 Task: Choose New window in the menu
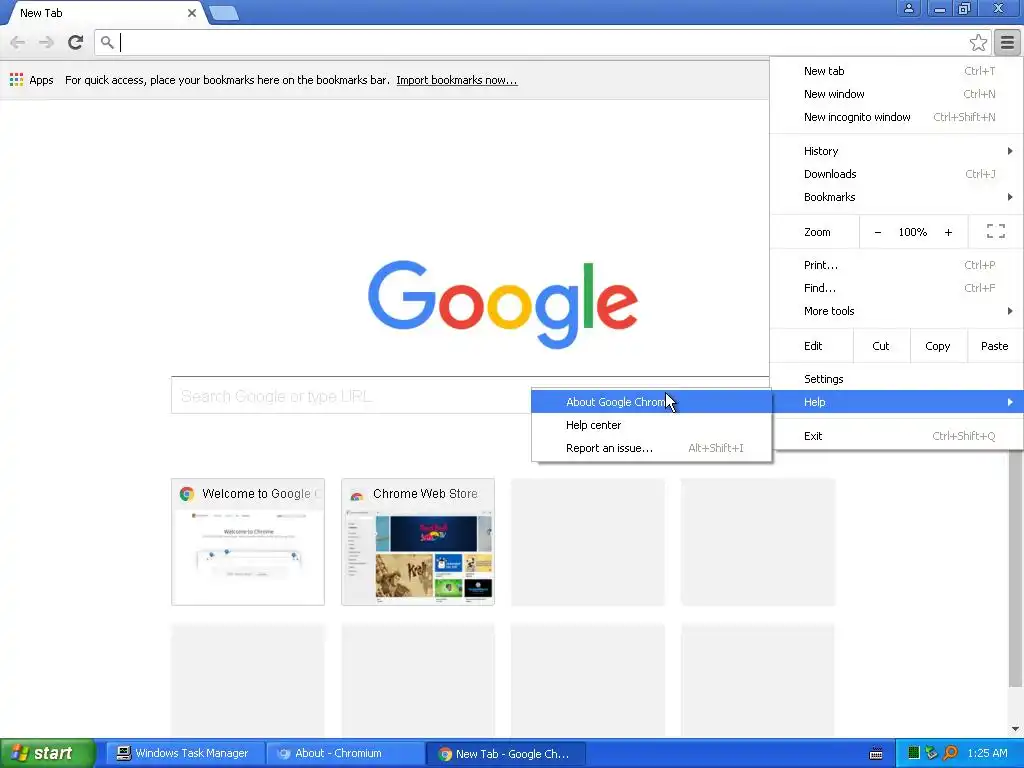[897, 94]
